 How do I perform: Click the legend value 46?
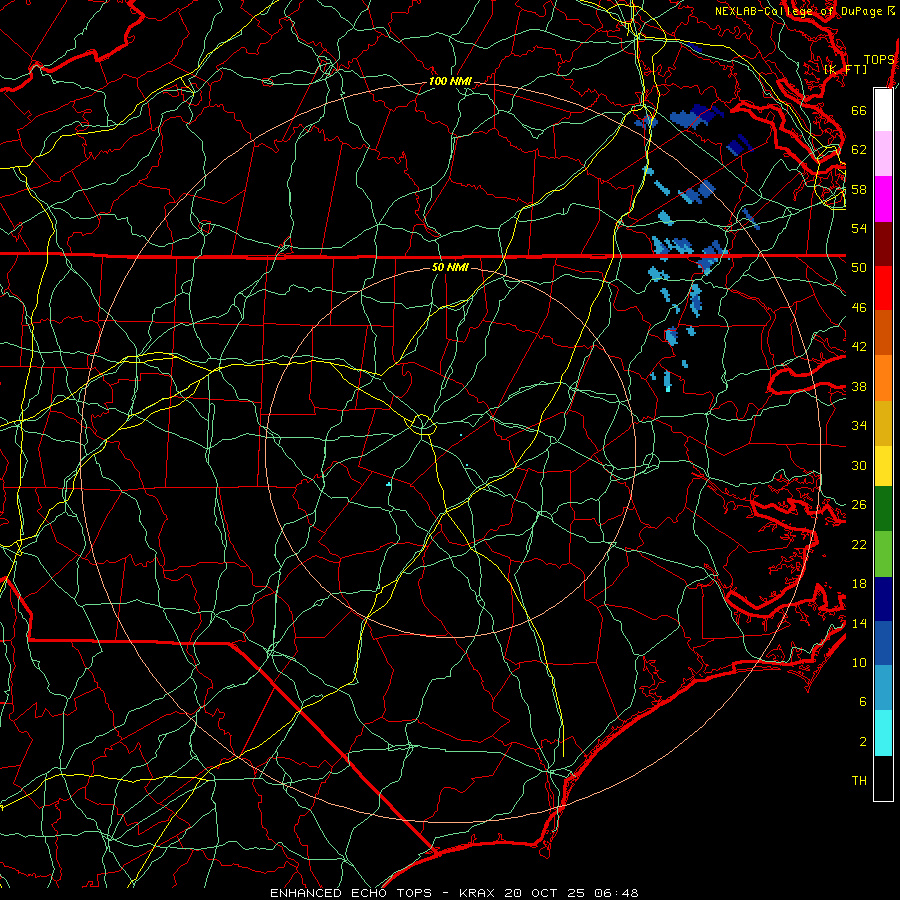point(859,308)
